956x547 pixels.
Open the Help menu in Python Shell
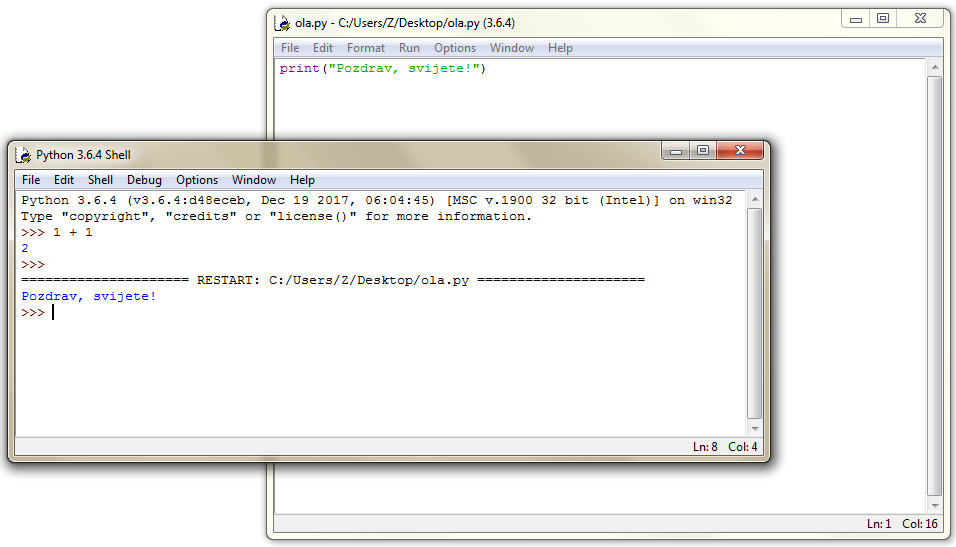pyautogui.click(x=302, y=180)
